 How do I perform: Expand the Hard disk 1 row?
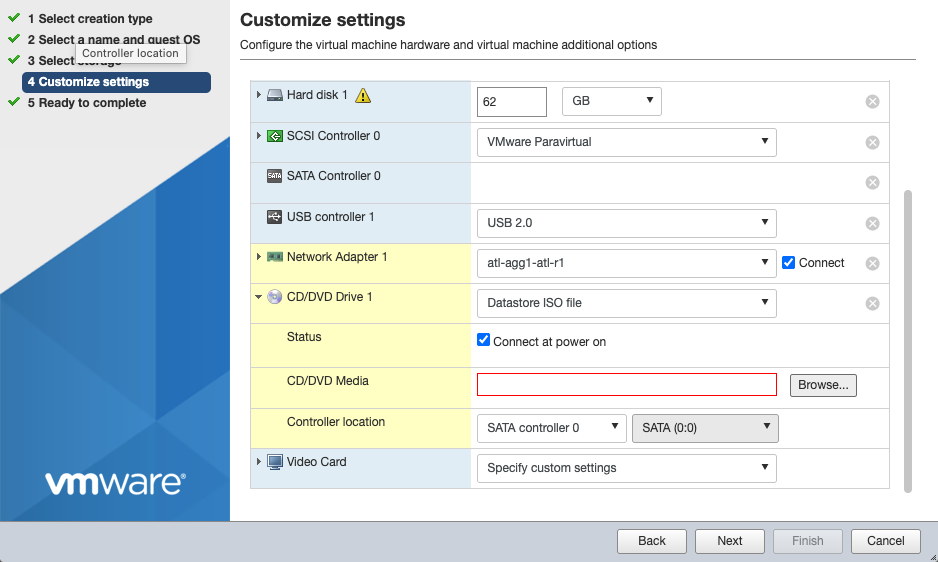point(258,95)
